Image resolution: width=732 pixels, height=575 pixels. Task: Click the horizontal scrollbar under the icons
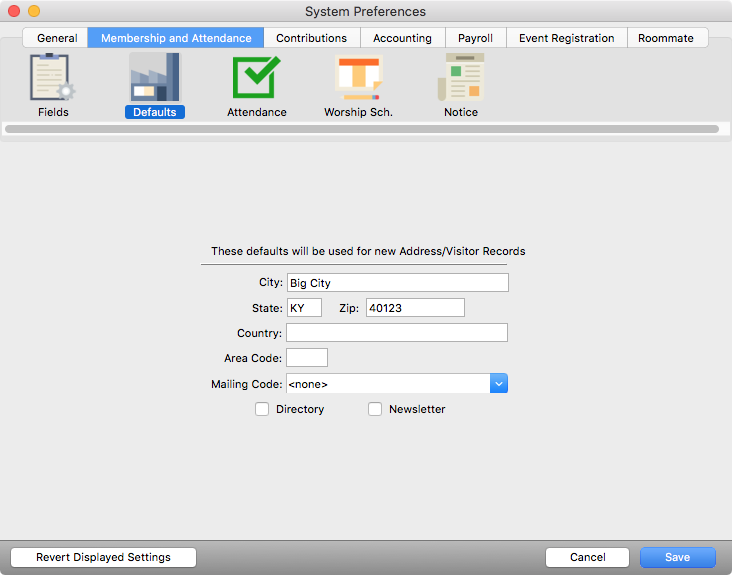[x=361, y=129]
